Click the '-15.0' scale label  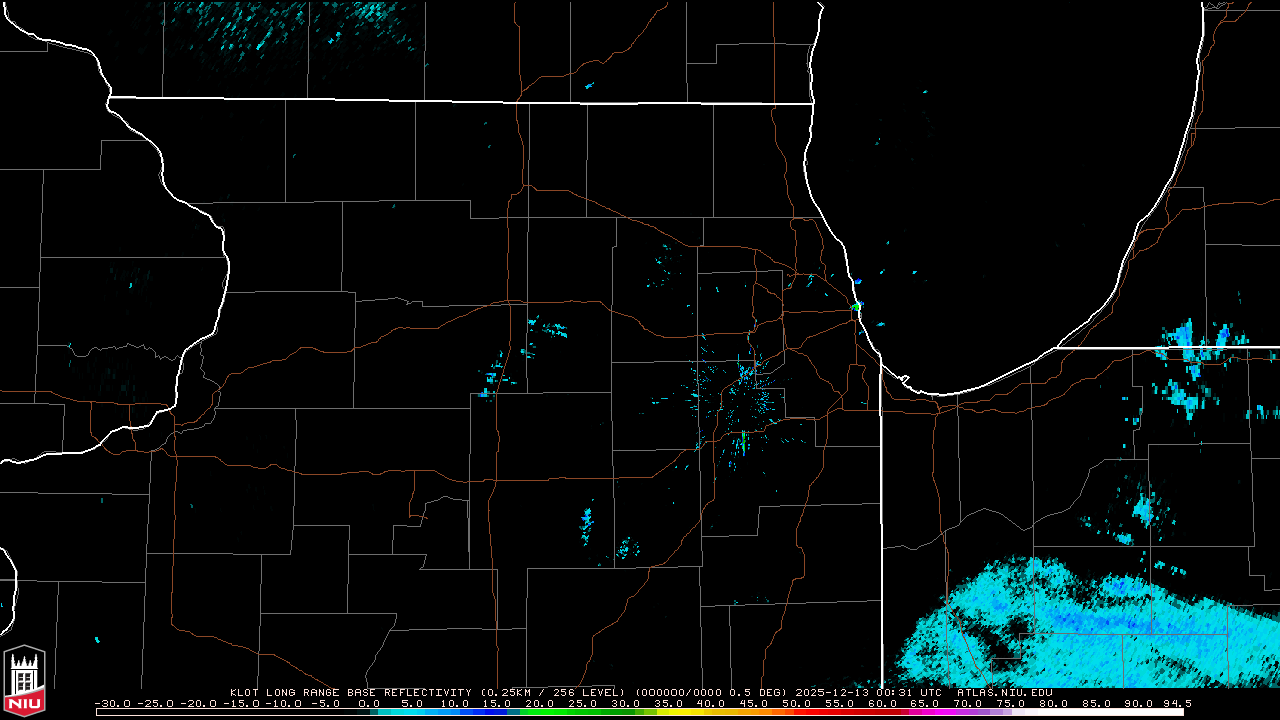coord(241,703)
